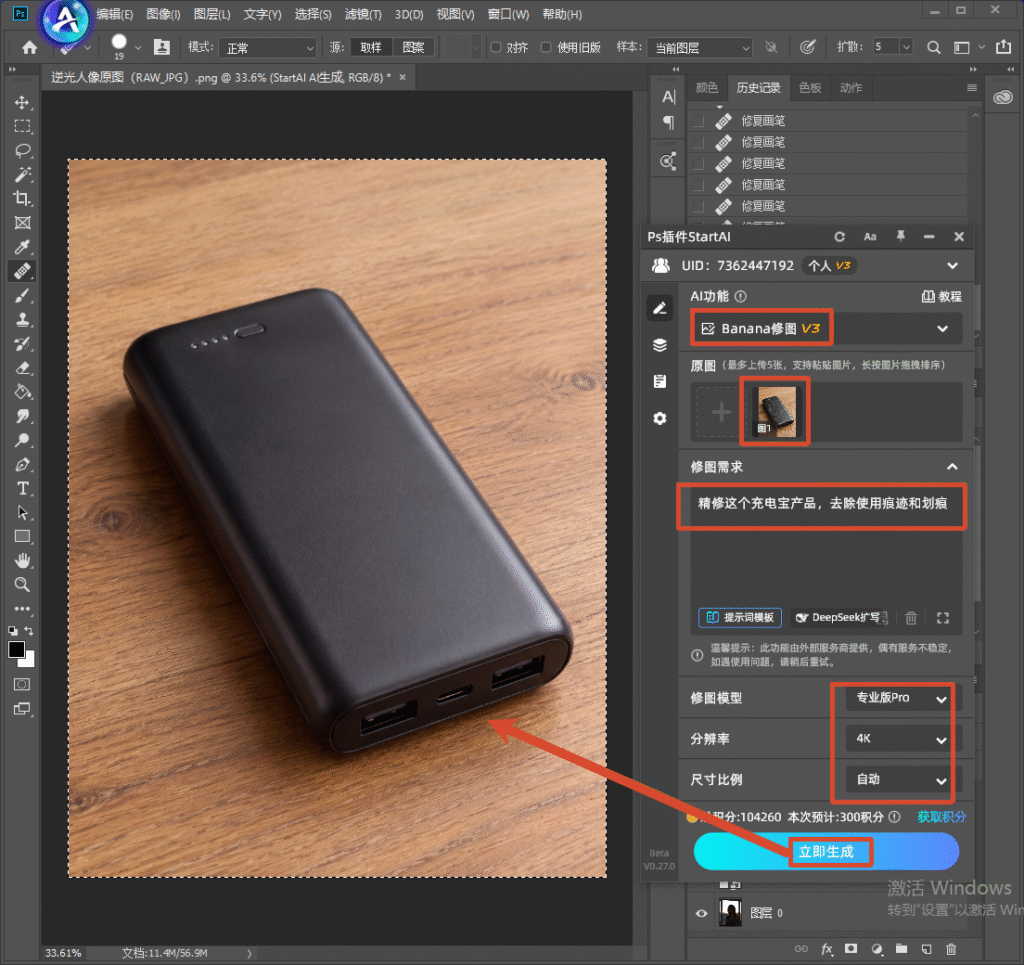Select the Zoom tool
The image size is (1024, 965).
click(x=22, y=584)
